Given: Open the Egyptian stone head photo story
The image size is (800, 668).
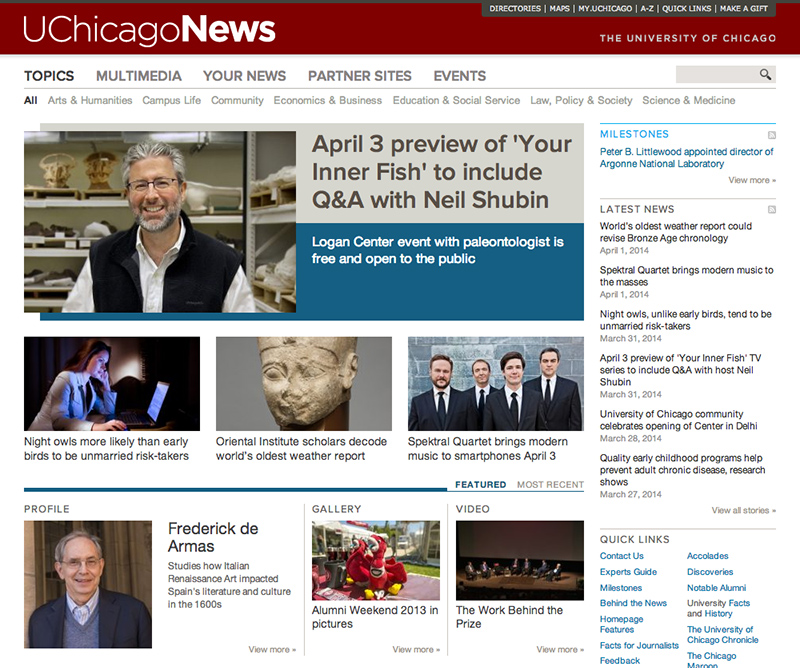Looking at the screenshot, I should click(x=304, y=384).
